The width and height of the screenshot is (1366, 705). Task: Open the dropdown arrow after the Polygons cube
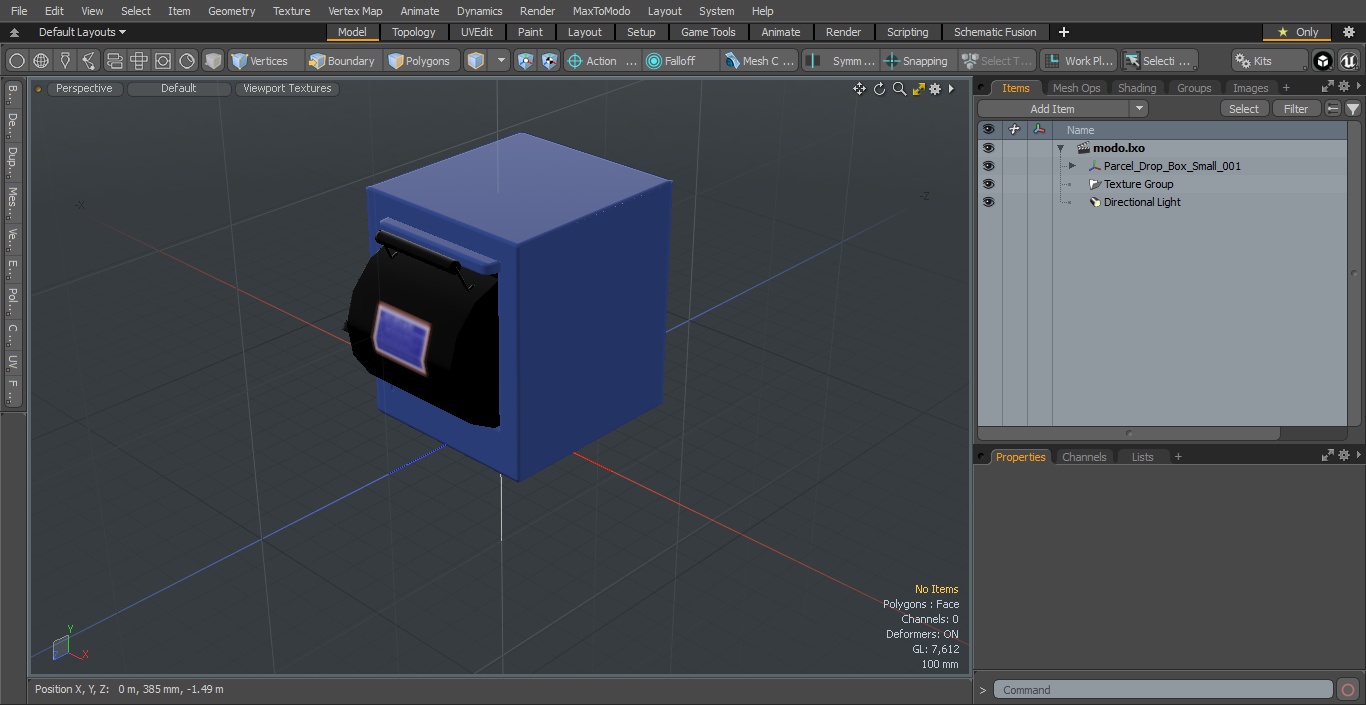click(x=501, y=61)
